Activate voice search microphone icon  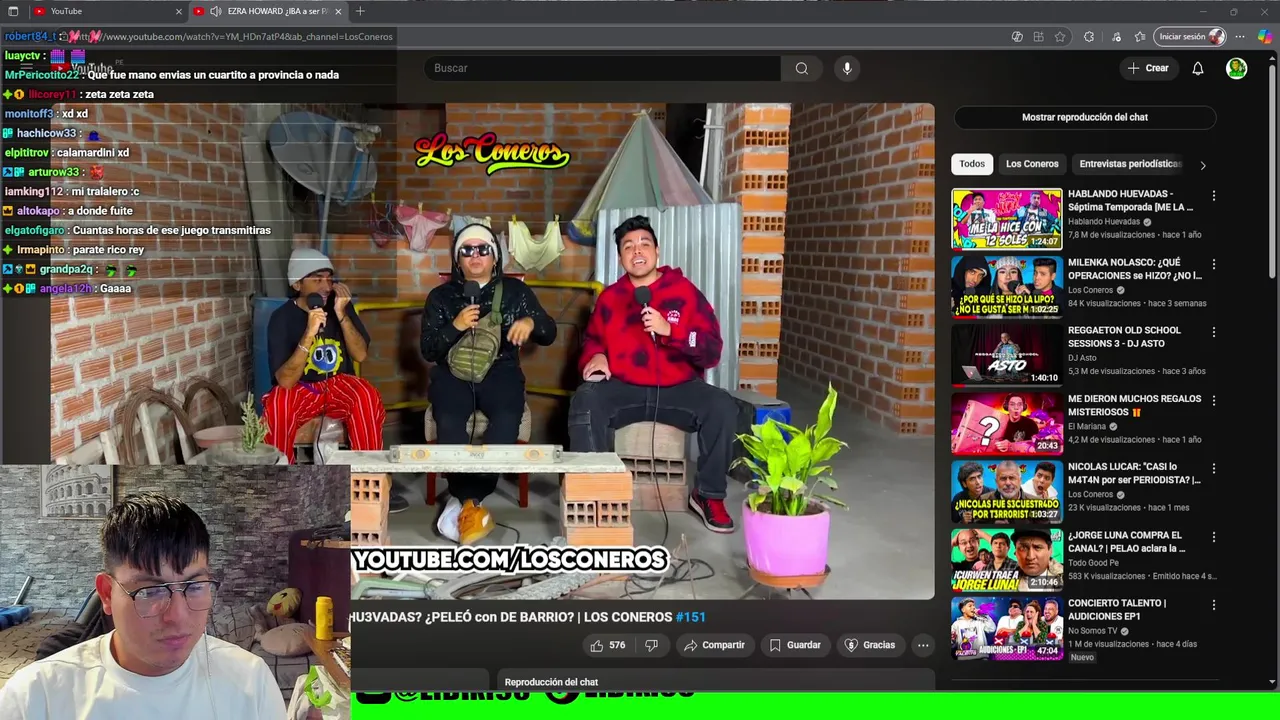coord(847,68)
